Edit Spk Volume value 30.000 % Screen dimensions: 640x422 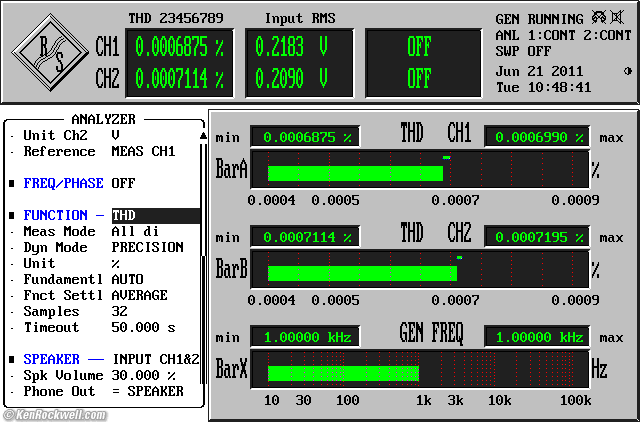(143, 375)
